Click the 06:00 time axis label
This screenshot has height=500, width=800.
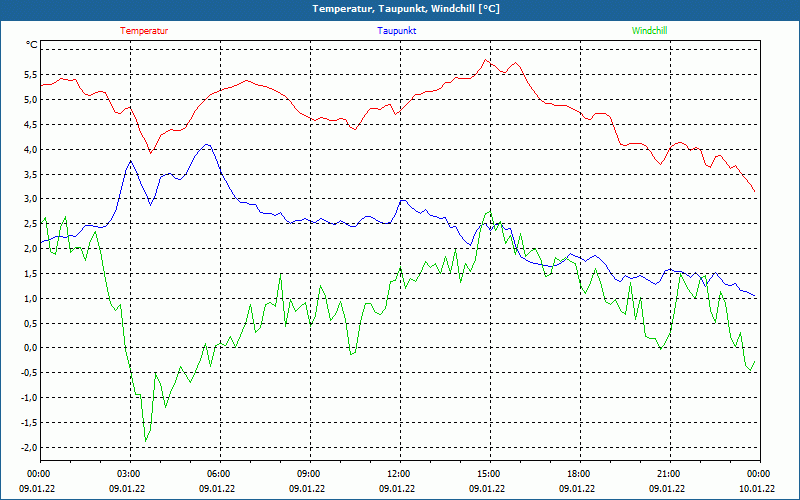click(x=219, y=474)
